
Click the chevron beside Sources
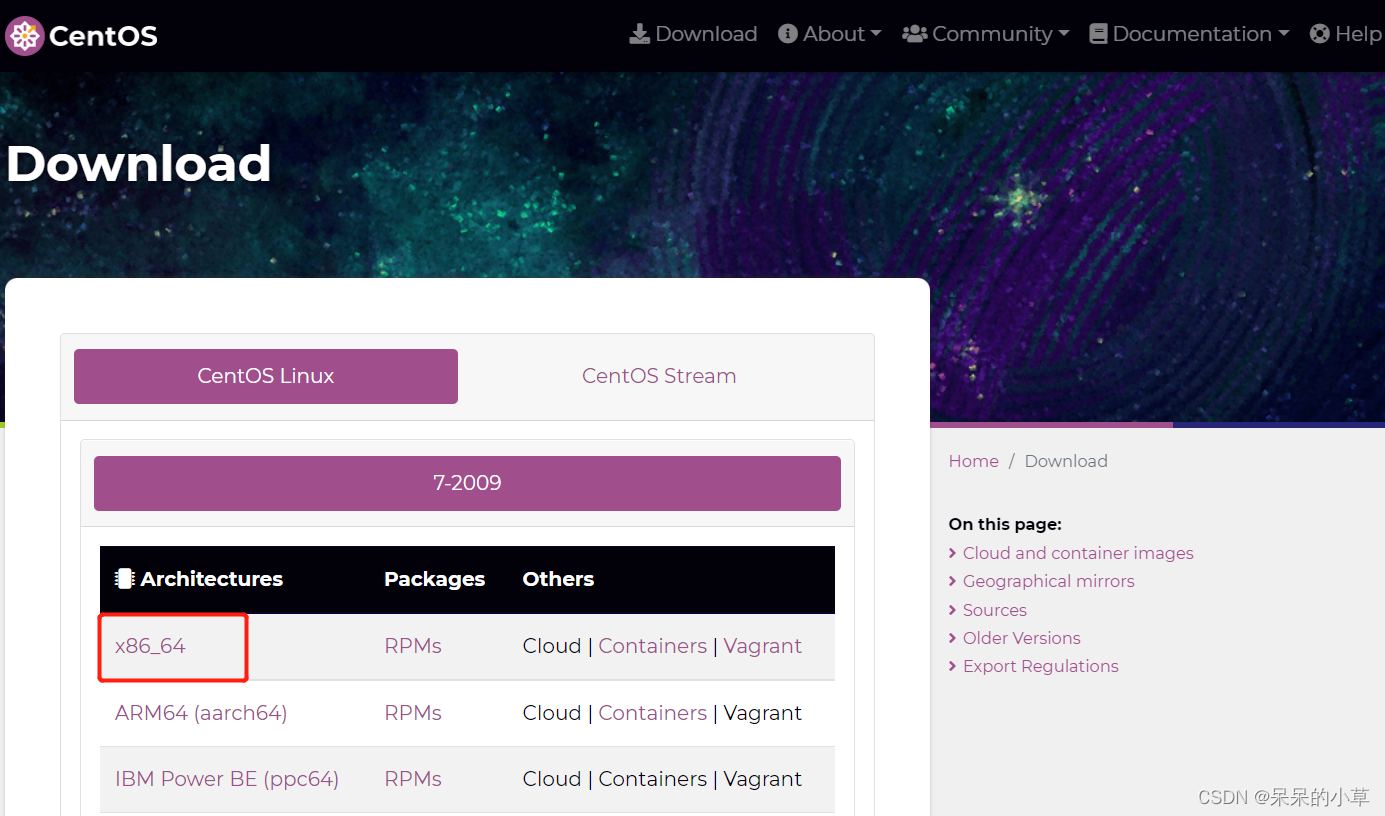953,610
